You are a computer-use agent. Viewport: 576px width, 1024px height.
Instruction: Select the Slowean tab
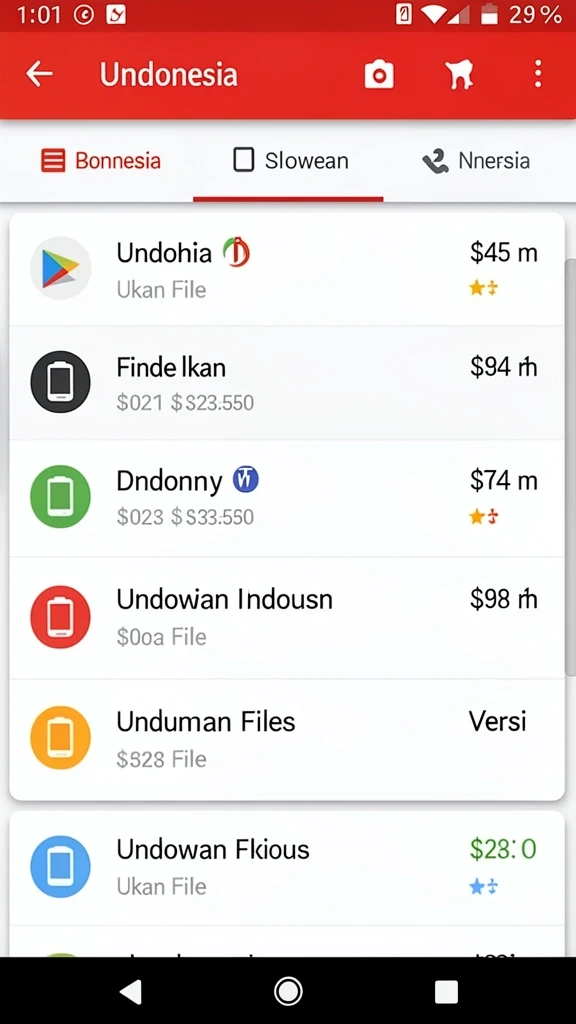point(291,161)
